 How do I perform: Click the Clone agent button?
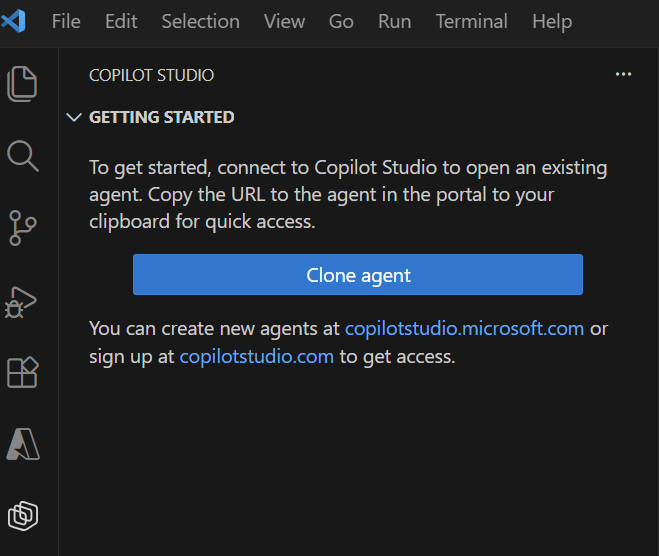(358, 275)
